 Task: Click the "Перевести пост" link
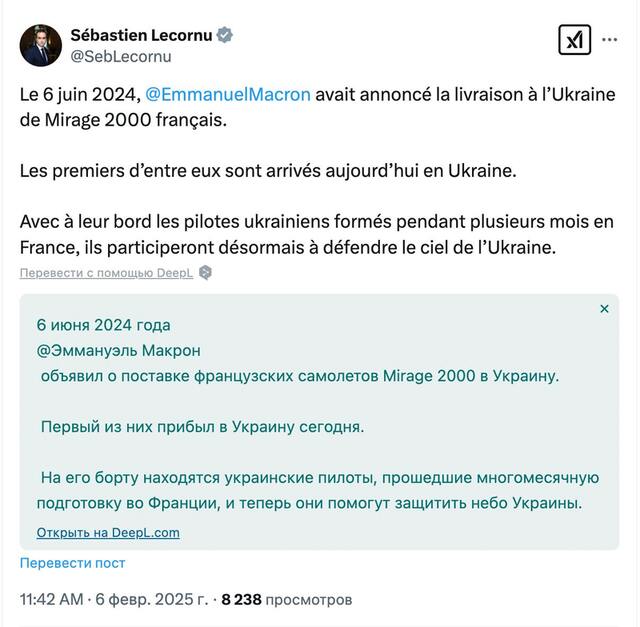tap(72, 563)
